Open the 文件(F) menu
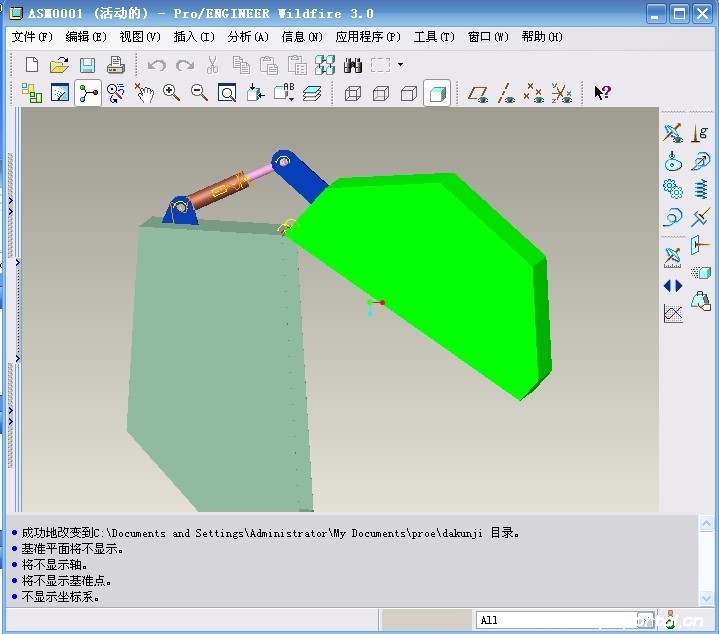Image resolution: width=719 pixels, height=634 pixels. coord(32,37)
